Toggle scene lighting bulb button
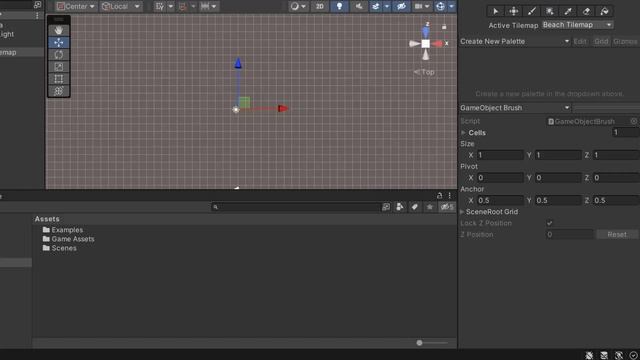This screenshot has width=640, height=360. [339, 6]
